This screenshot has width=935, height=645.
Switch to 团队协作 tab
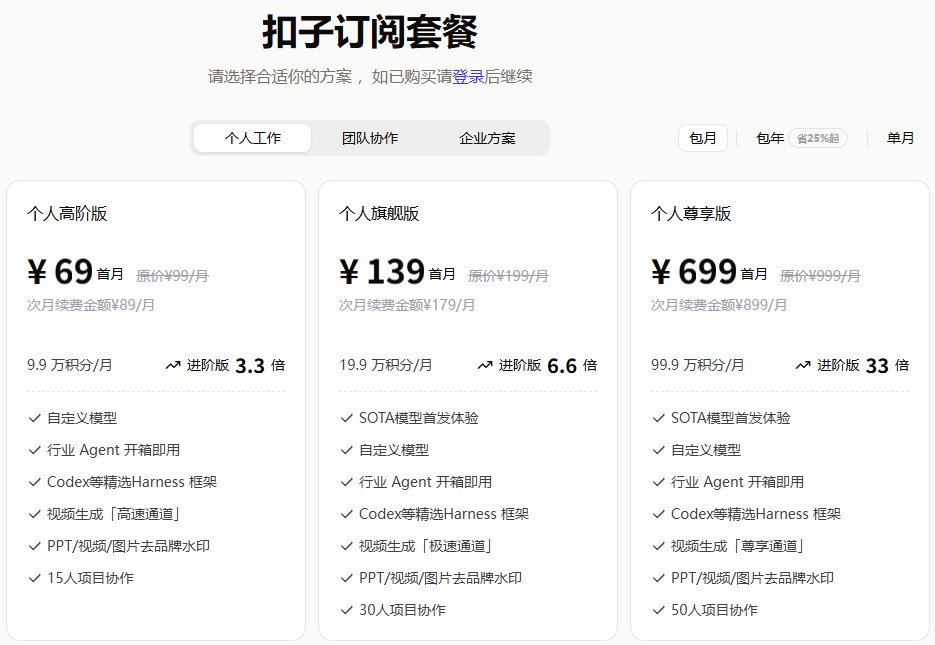click(x=370, y=138)
